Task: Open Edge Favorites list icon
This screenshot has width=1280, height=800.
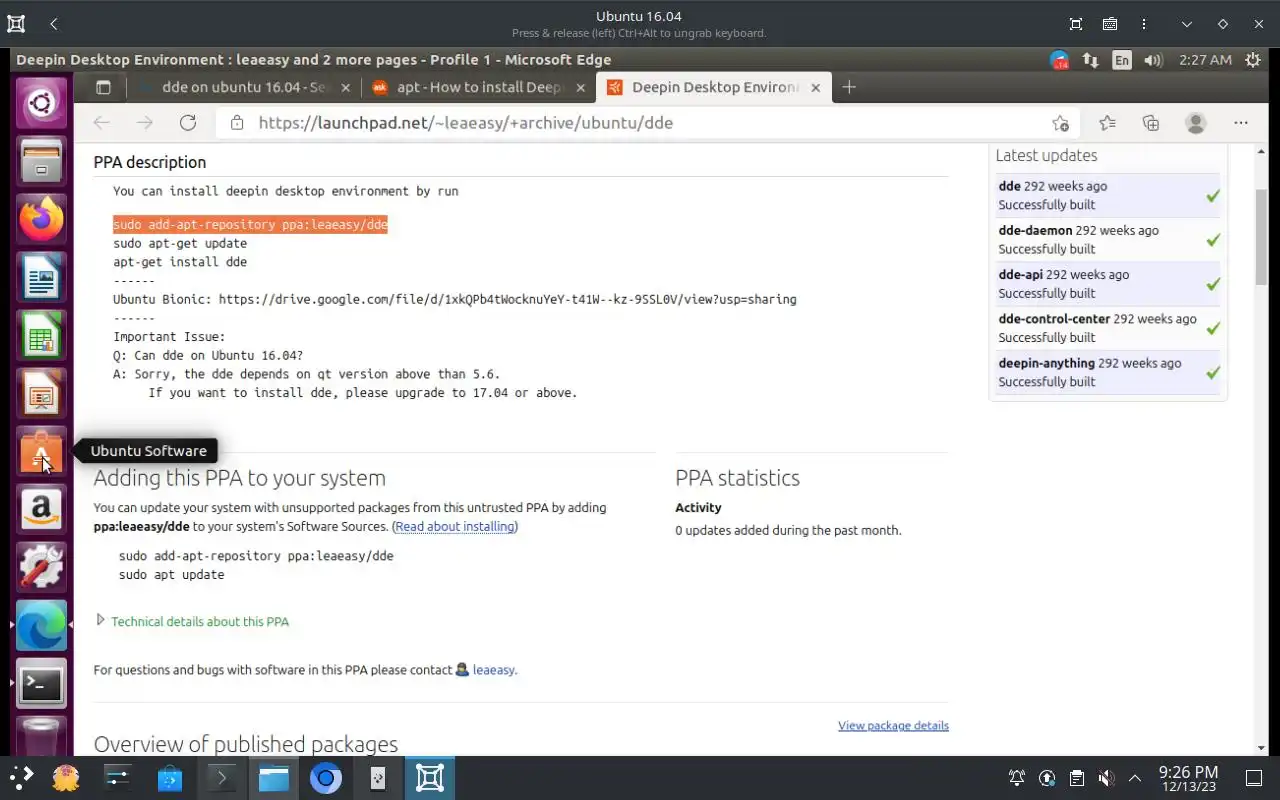Action: pos(1107,123)
